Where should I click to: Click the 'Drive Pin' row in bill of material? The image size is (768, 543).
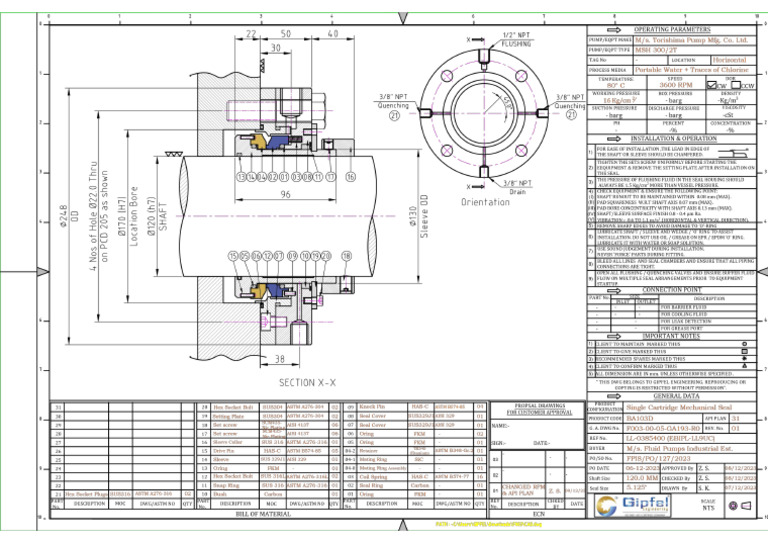point(268,451)
